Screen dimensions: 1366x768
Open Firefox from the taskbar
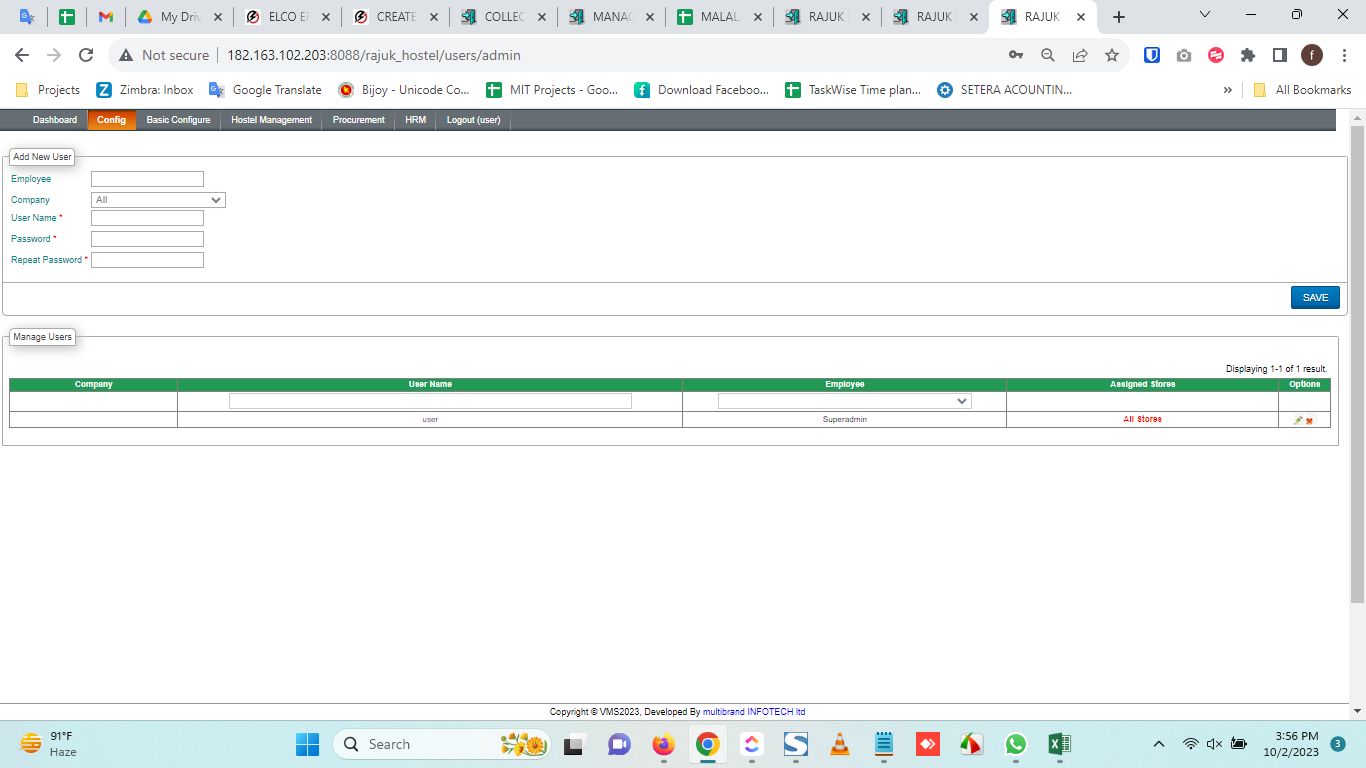(663, 744)
